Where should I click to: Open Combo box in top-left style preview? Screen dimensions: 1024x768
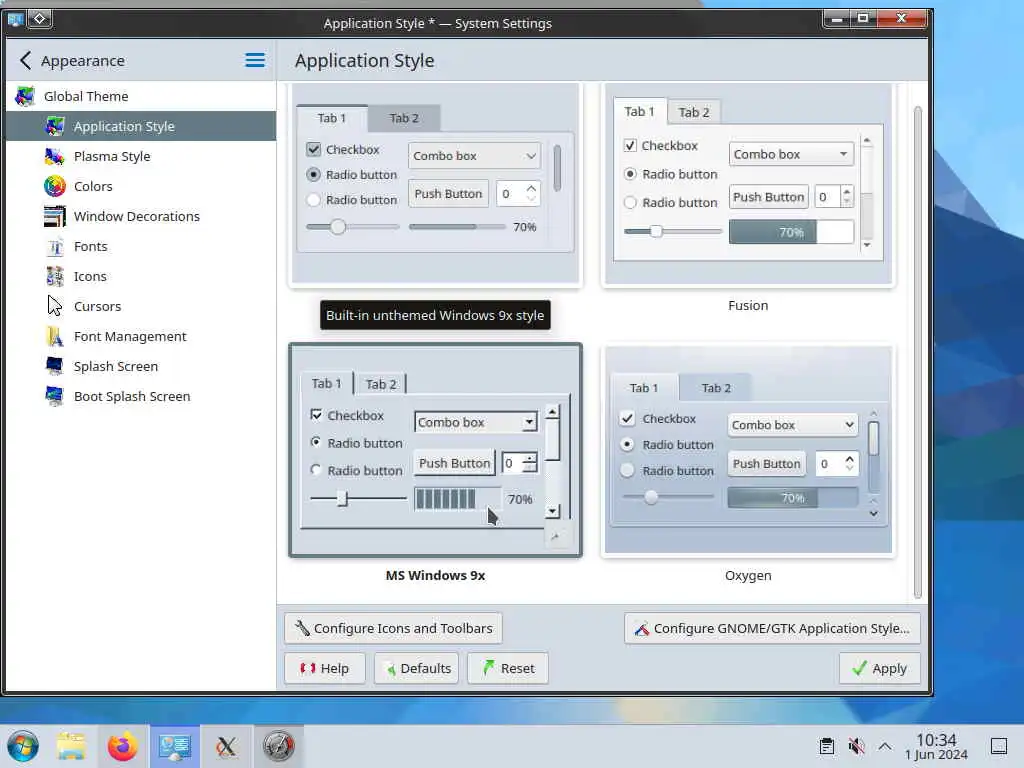pyautogui.click(x=474, y=155)
